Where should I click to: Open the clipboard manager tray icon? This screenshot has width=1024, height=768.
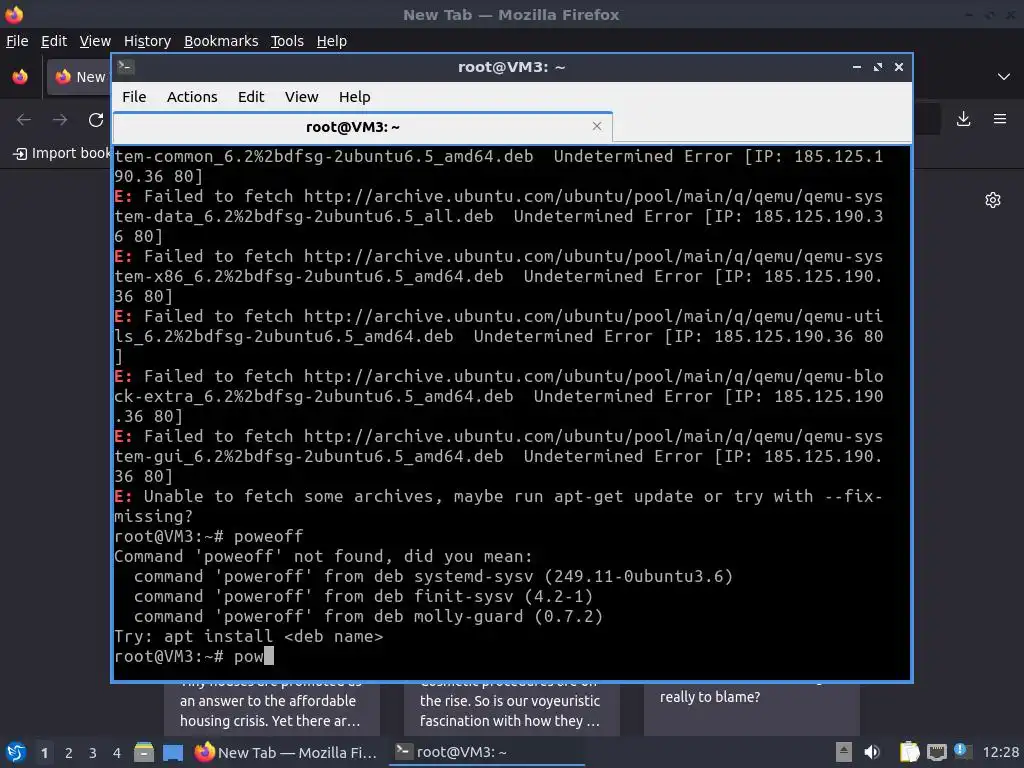point(909,752)
